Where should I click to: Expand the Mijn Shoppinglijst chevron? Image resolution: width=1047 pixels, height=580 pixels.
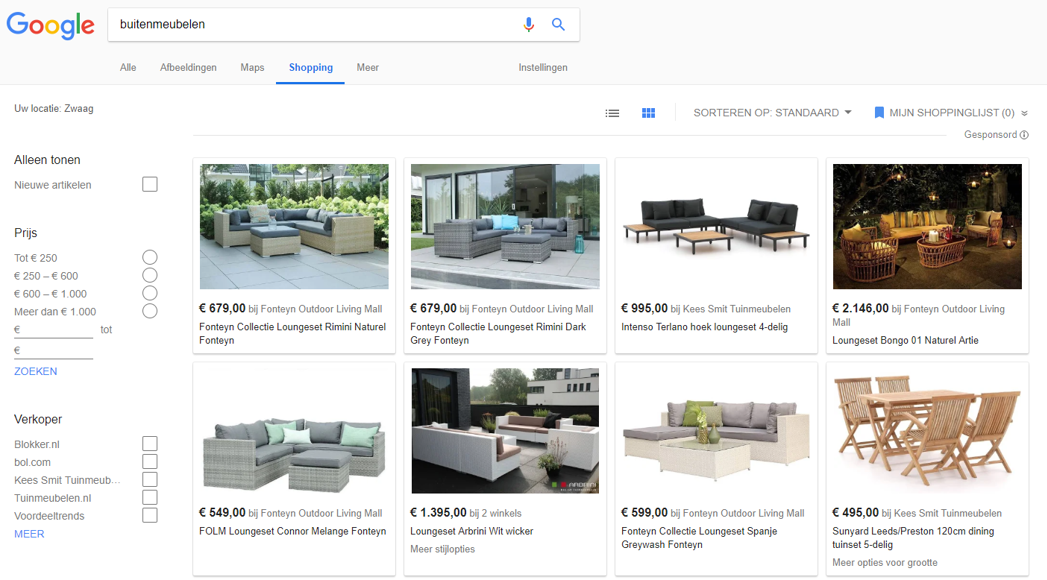click(1024, 114)
